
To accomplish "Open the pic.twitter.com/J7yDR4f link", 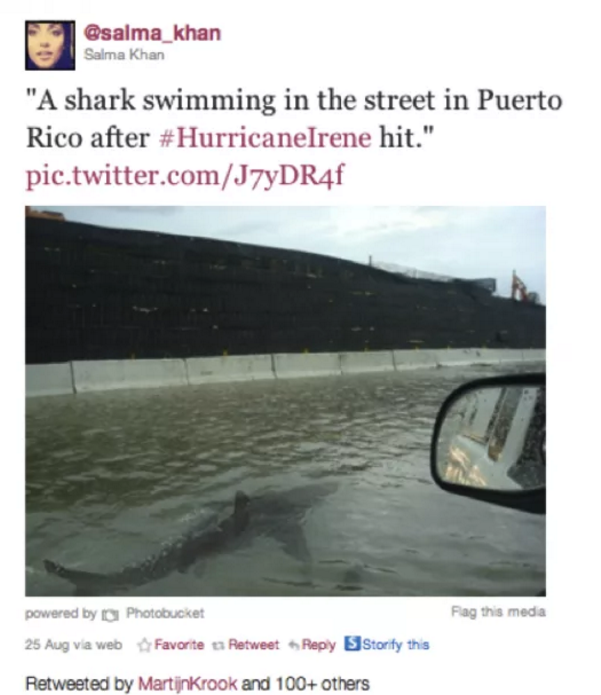I will pos(185,176).
